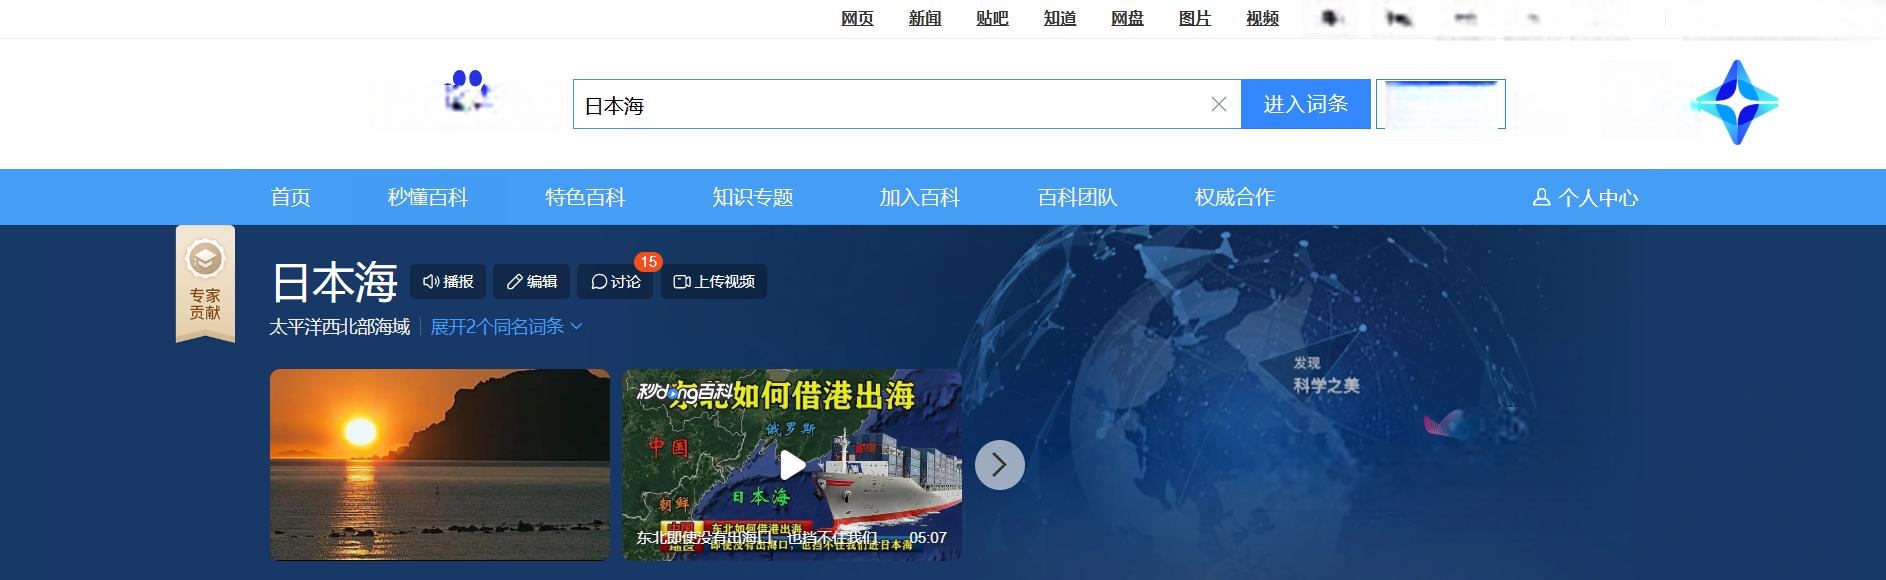
Task: Click the 新闻 top link
Action: tap(925, 18)
